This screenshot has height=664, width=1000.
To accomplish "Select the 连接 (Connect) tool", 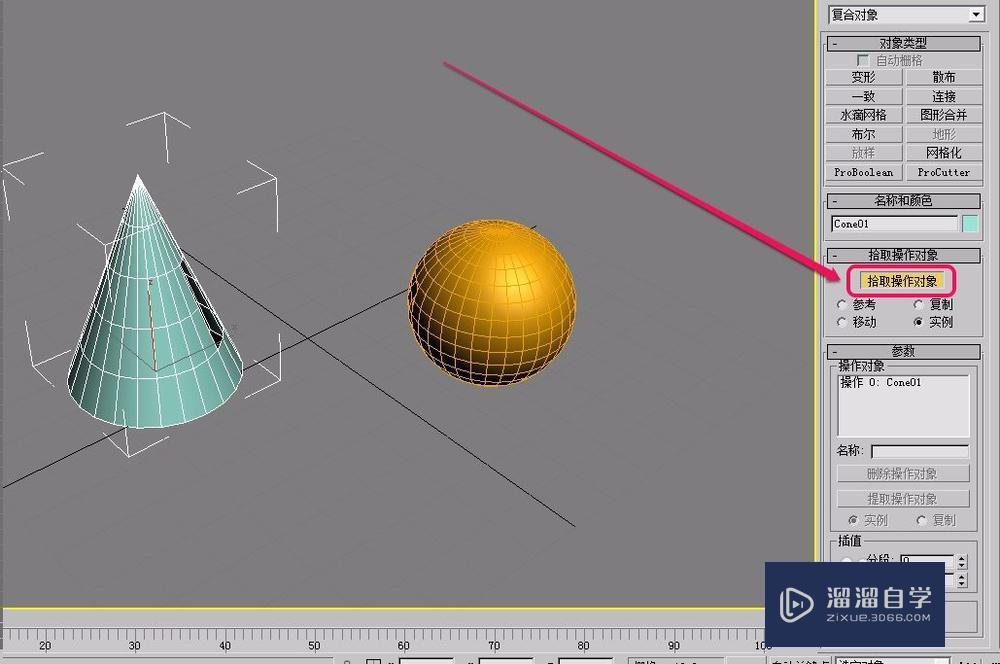I will click(942, 95).
